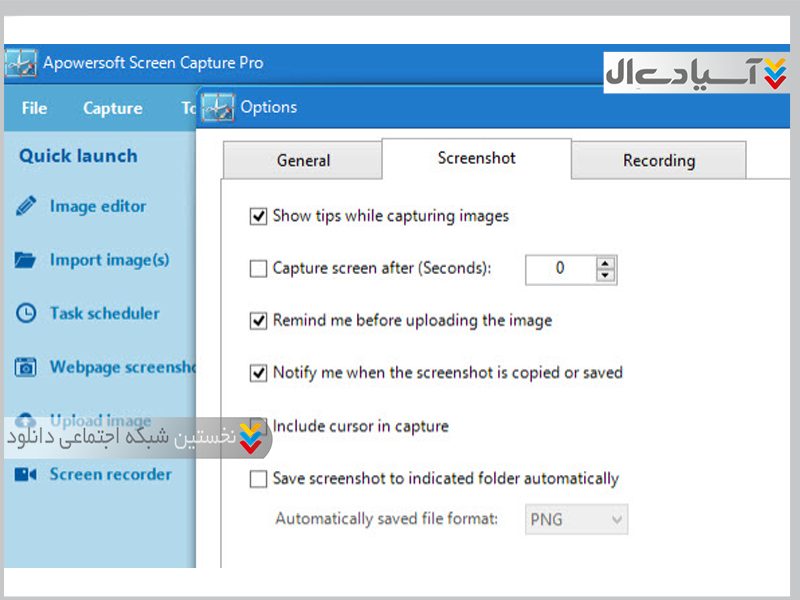
Task: Click the Screen recorder video camera icon
Action: point(26,475)
